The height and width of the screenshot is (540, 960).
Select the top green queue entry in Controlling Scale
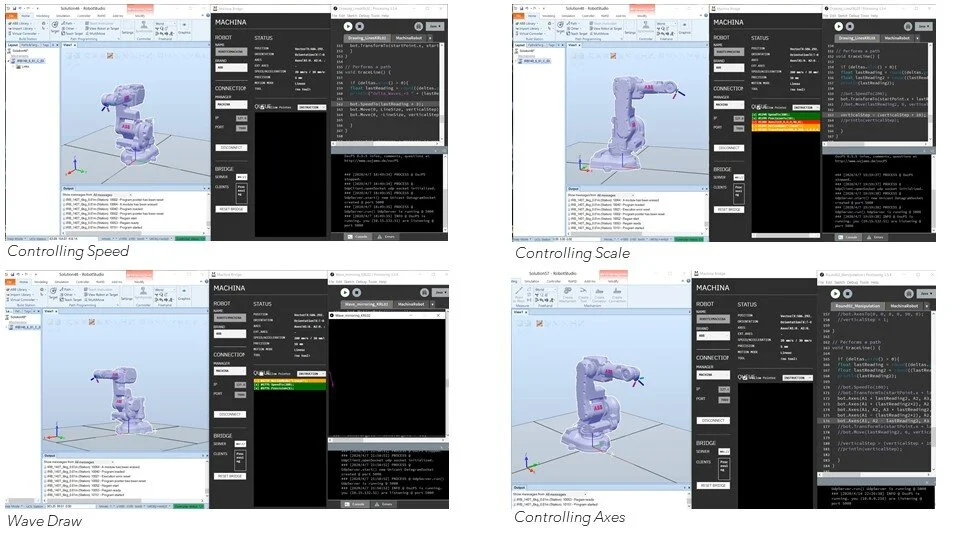(x=786, y=114)
